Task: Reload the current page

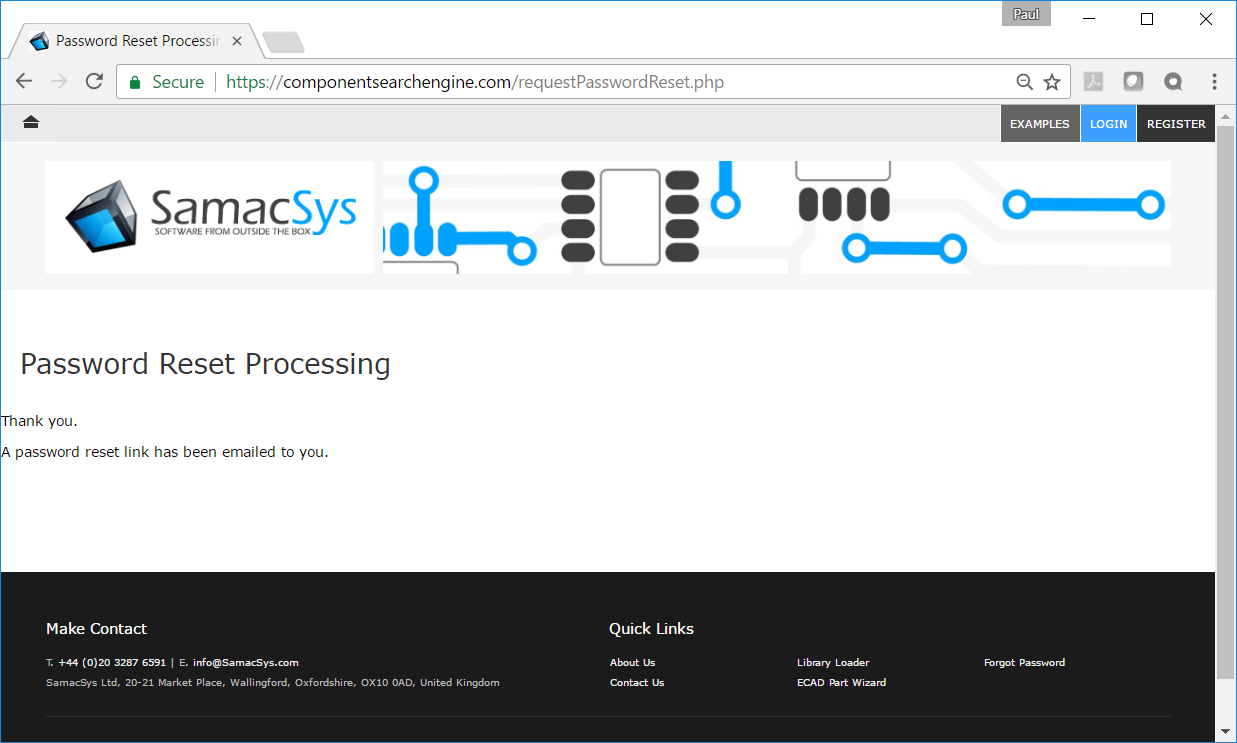Action: [x=94, y=81]
